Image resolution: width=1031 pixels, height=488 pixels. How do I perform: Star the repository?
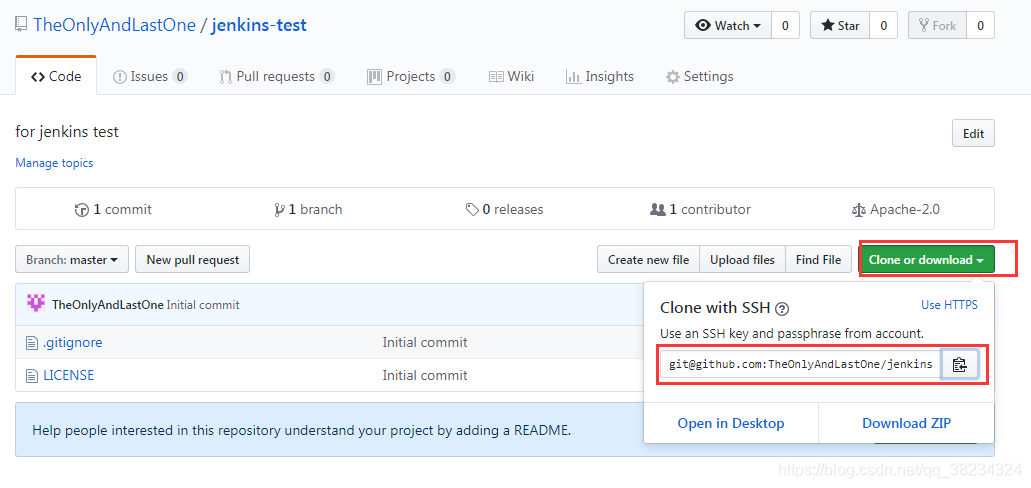[840, 26]
